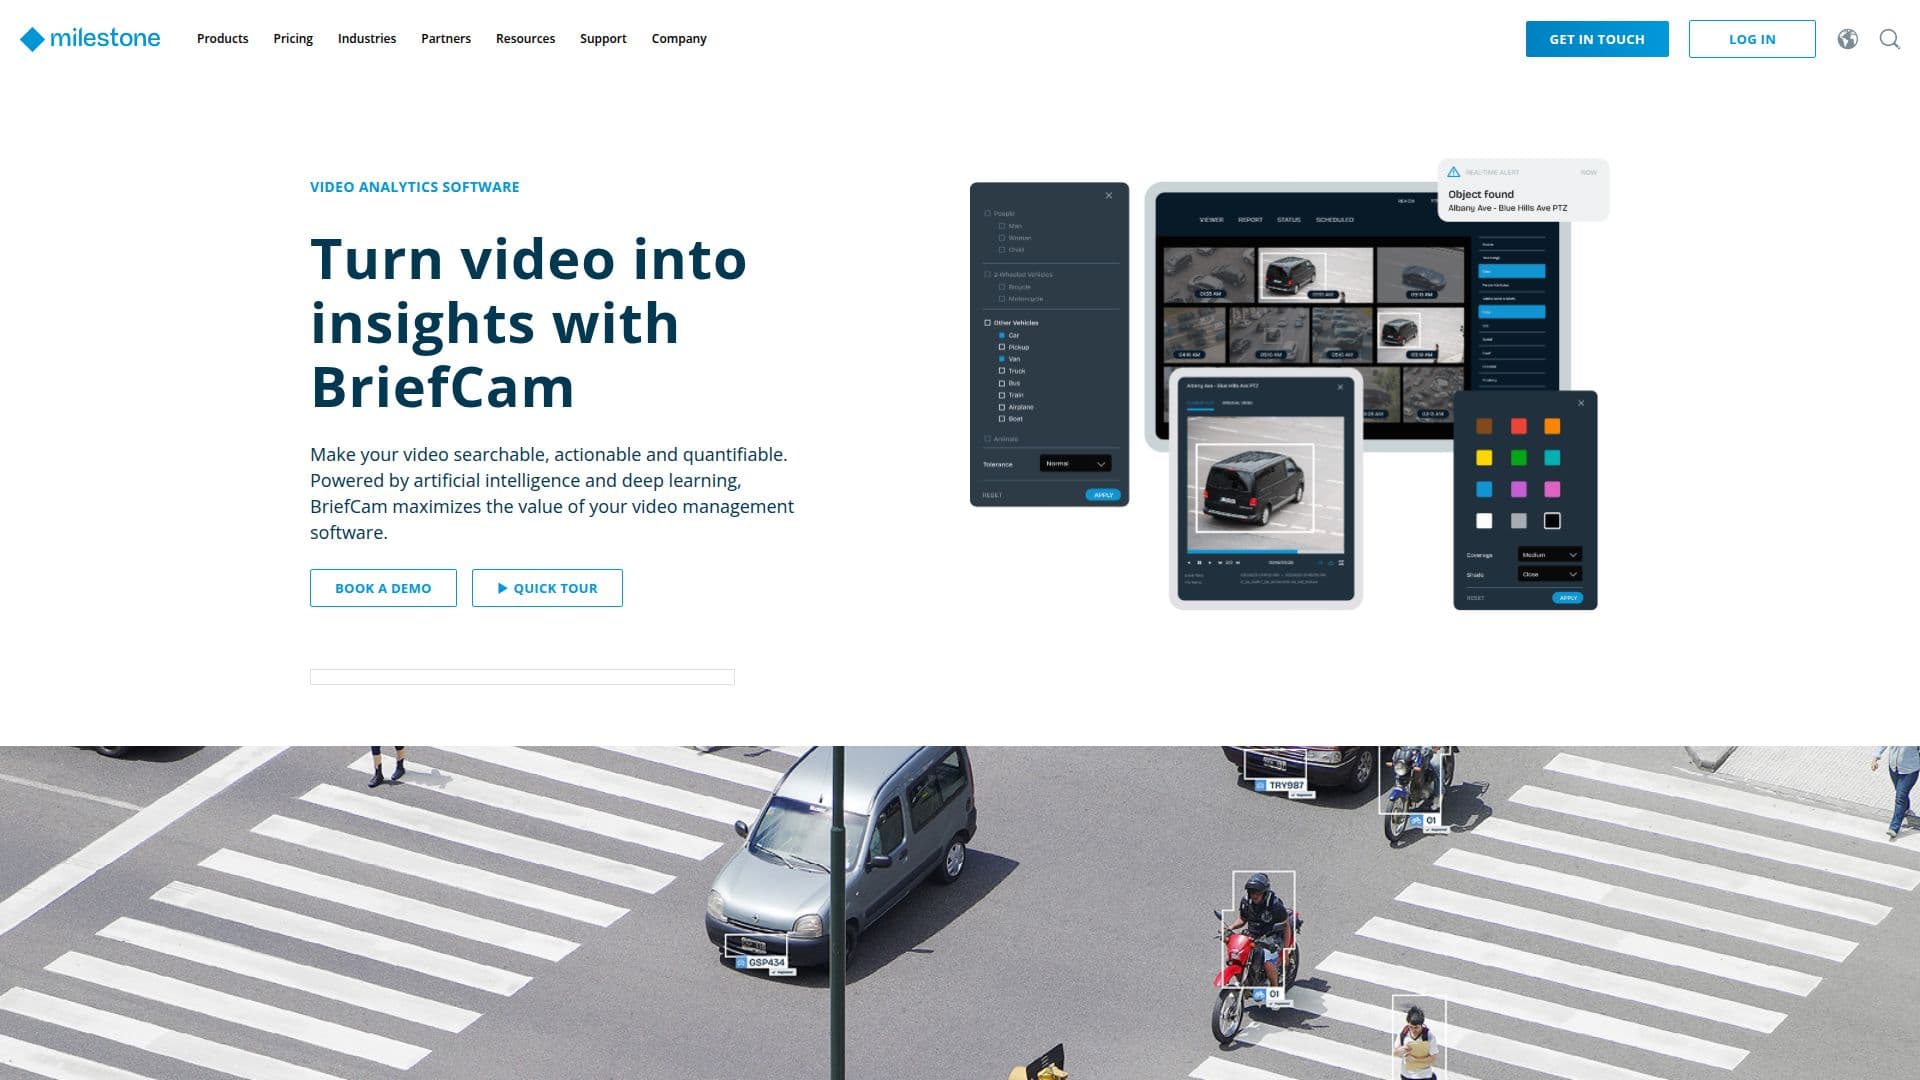
Task: Click APPLY in the color picker panel
Action: pyautogui.click(x=1568, y=598)
